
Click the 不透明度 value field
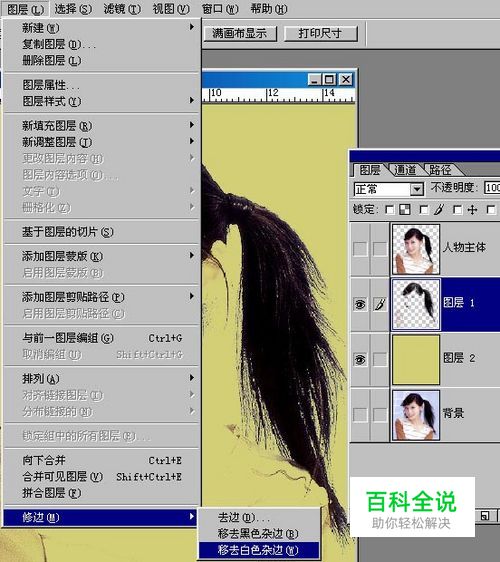point(492,188)
